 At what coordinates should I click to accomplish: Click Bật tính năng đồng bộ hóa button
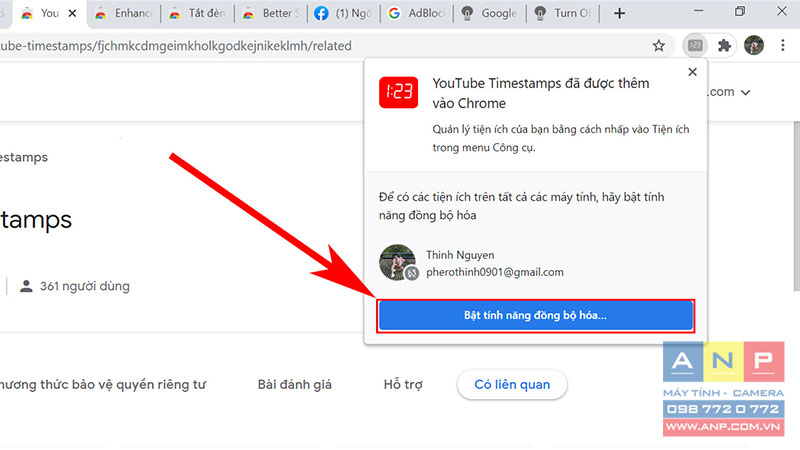(x=535, y=315)
